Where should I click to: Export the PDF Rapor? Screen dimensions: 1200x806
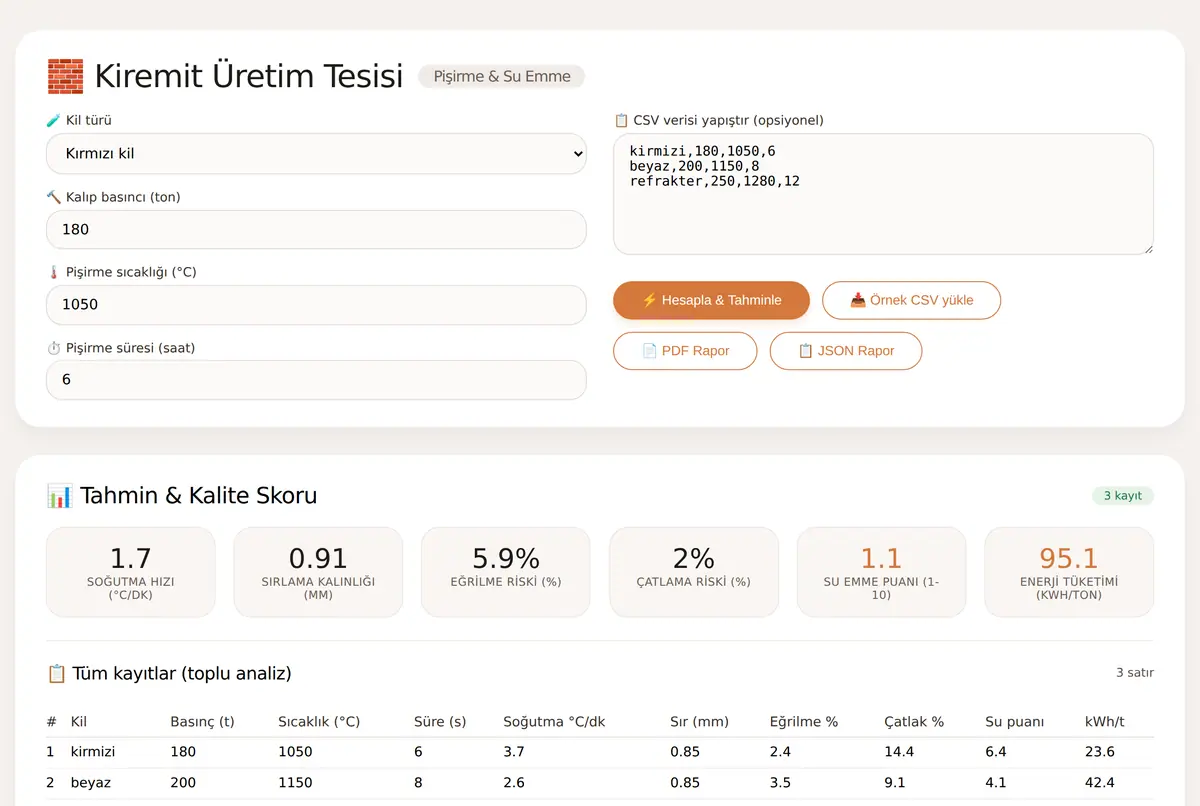[685, 351]
